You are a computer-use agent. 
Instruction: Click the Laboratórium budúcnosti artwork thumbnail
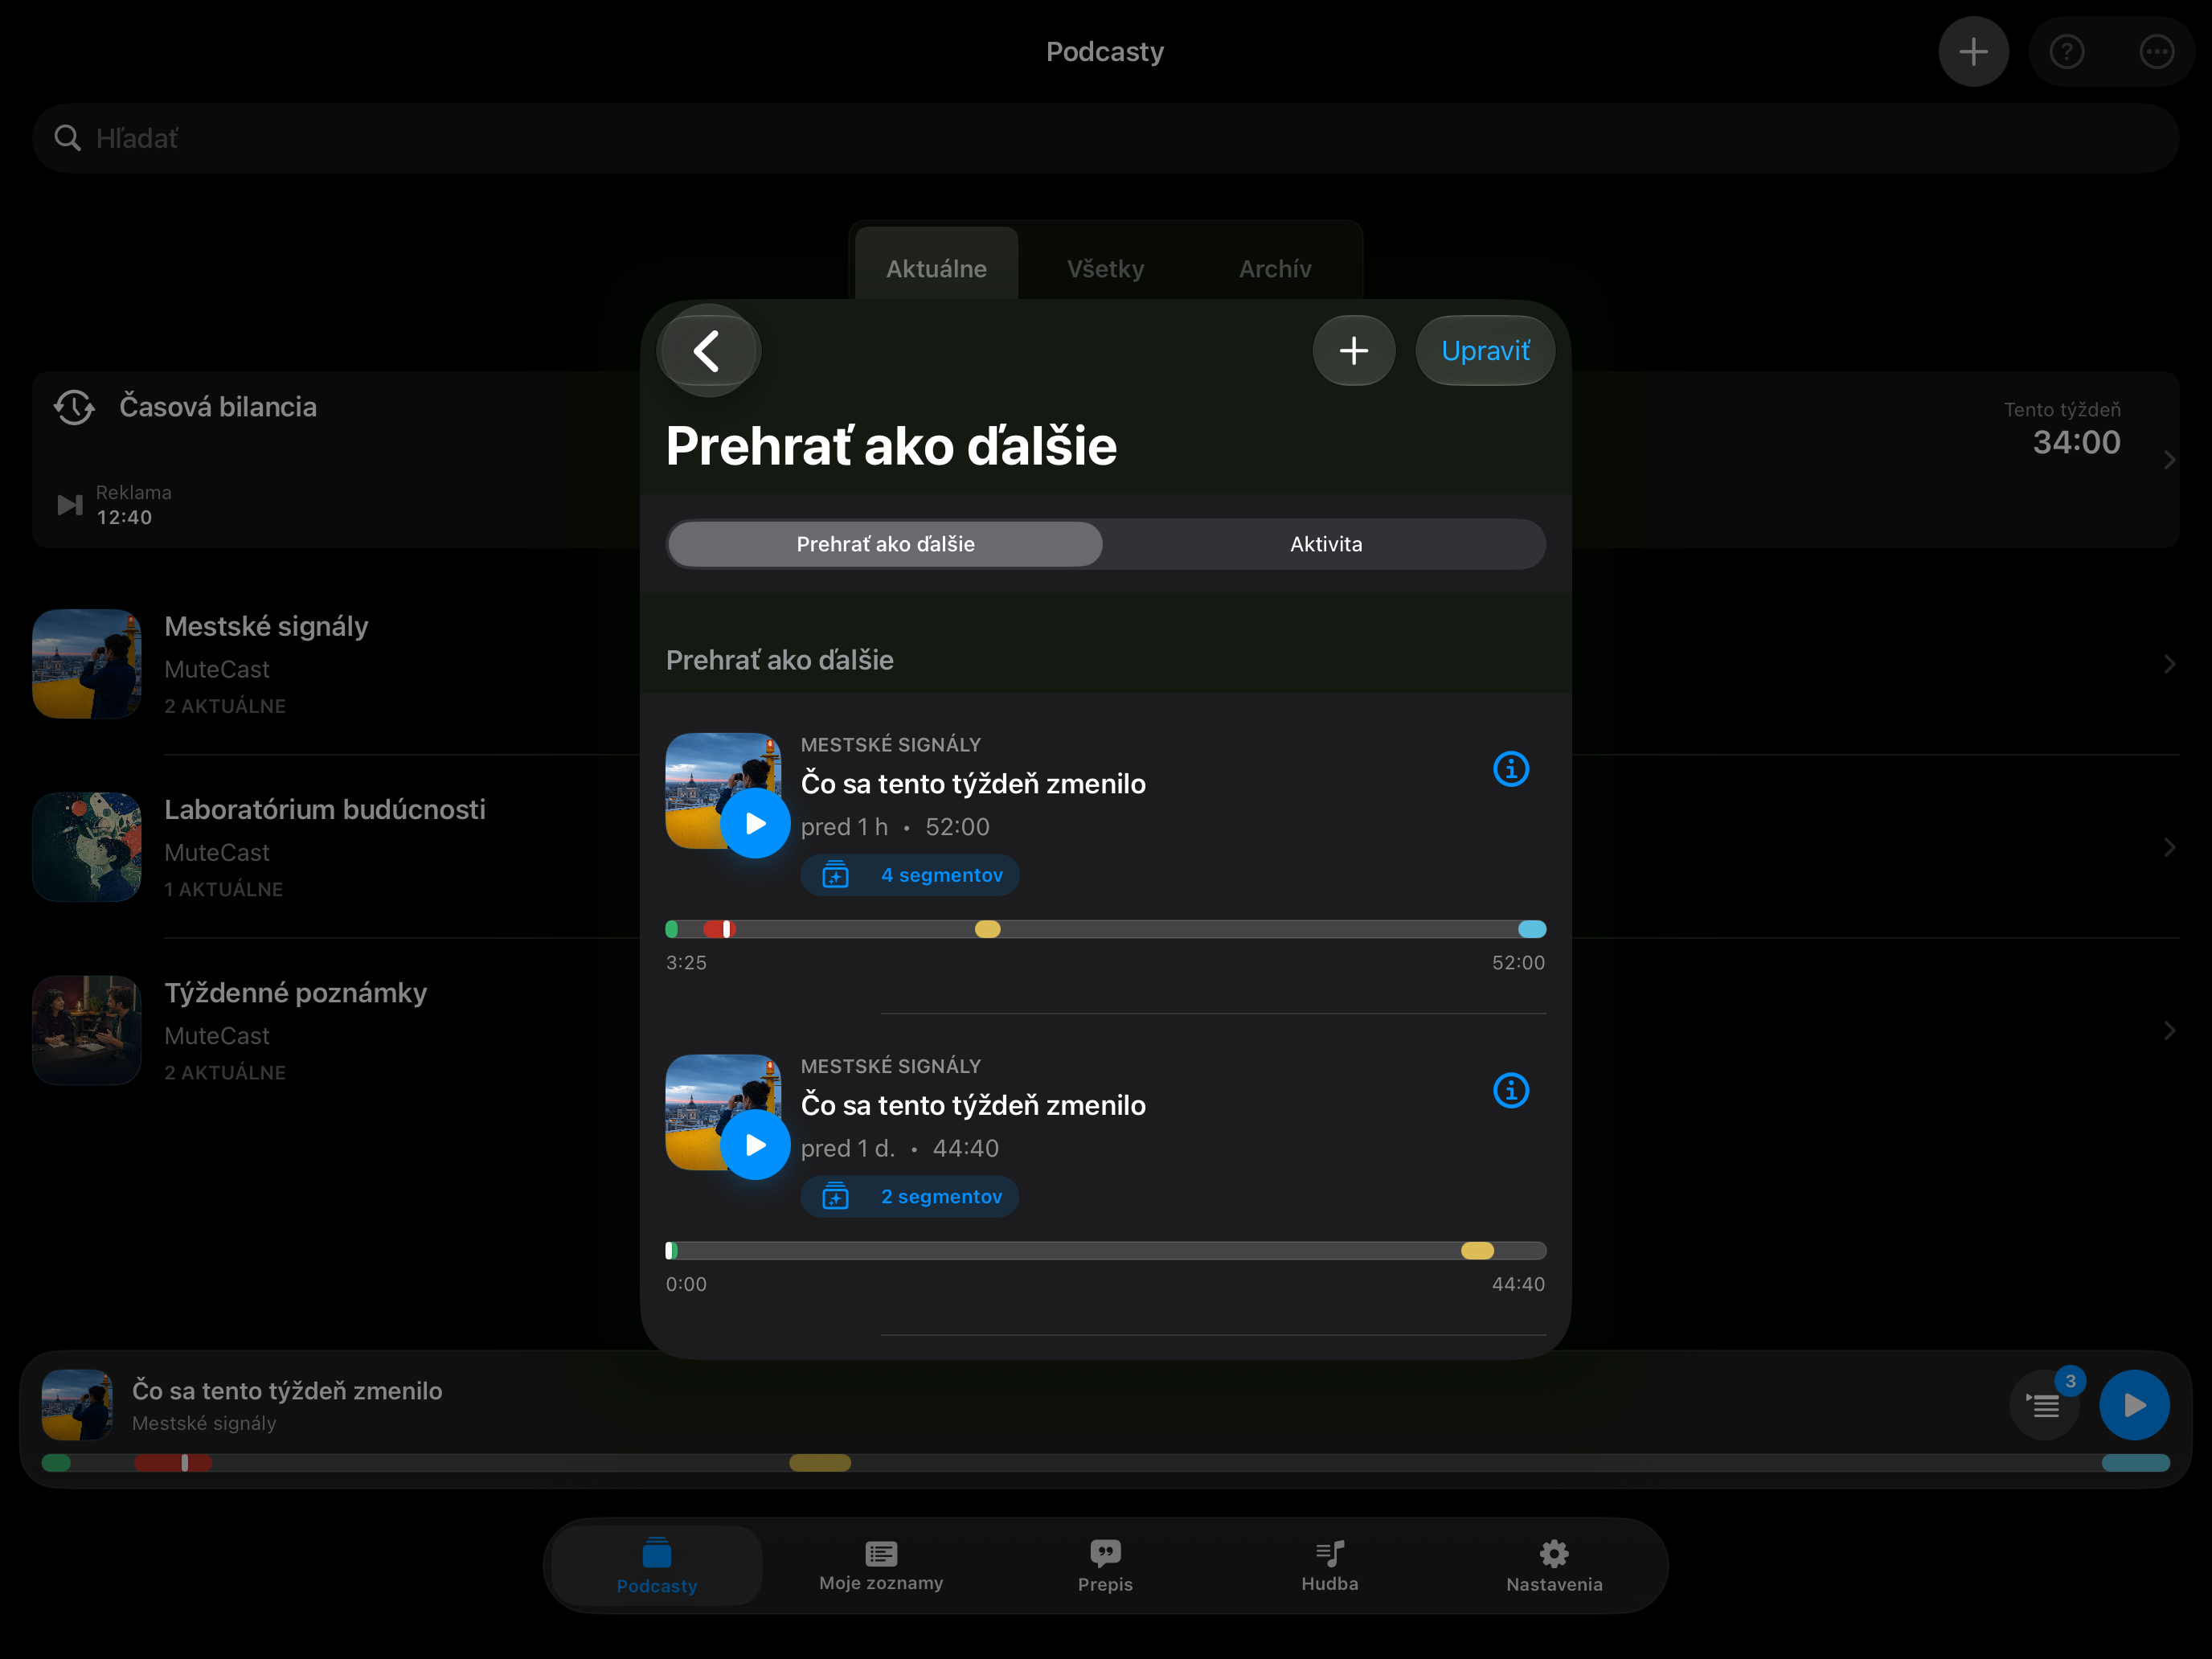87,847
